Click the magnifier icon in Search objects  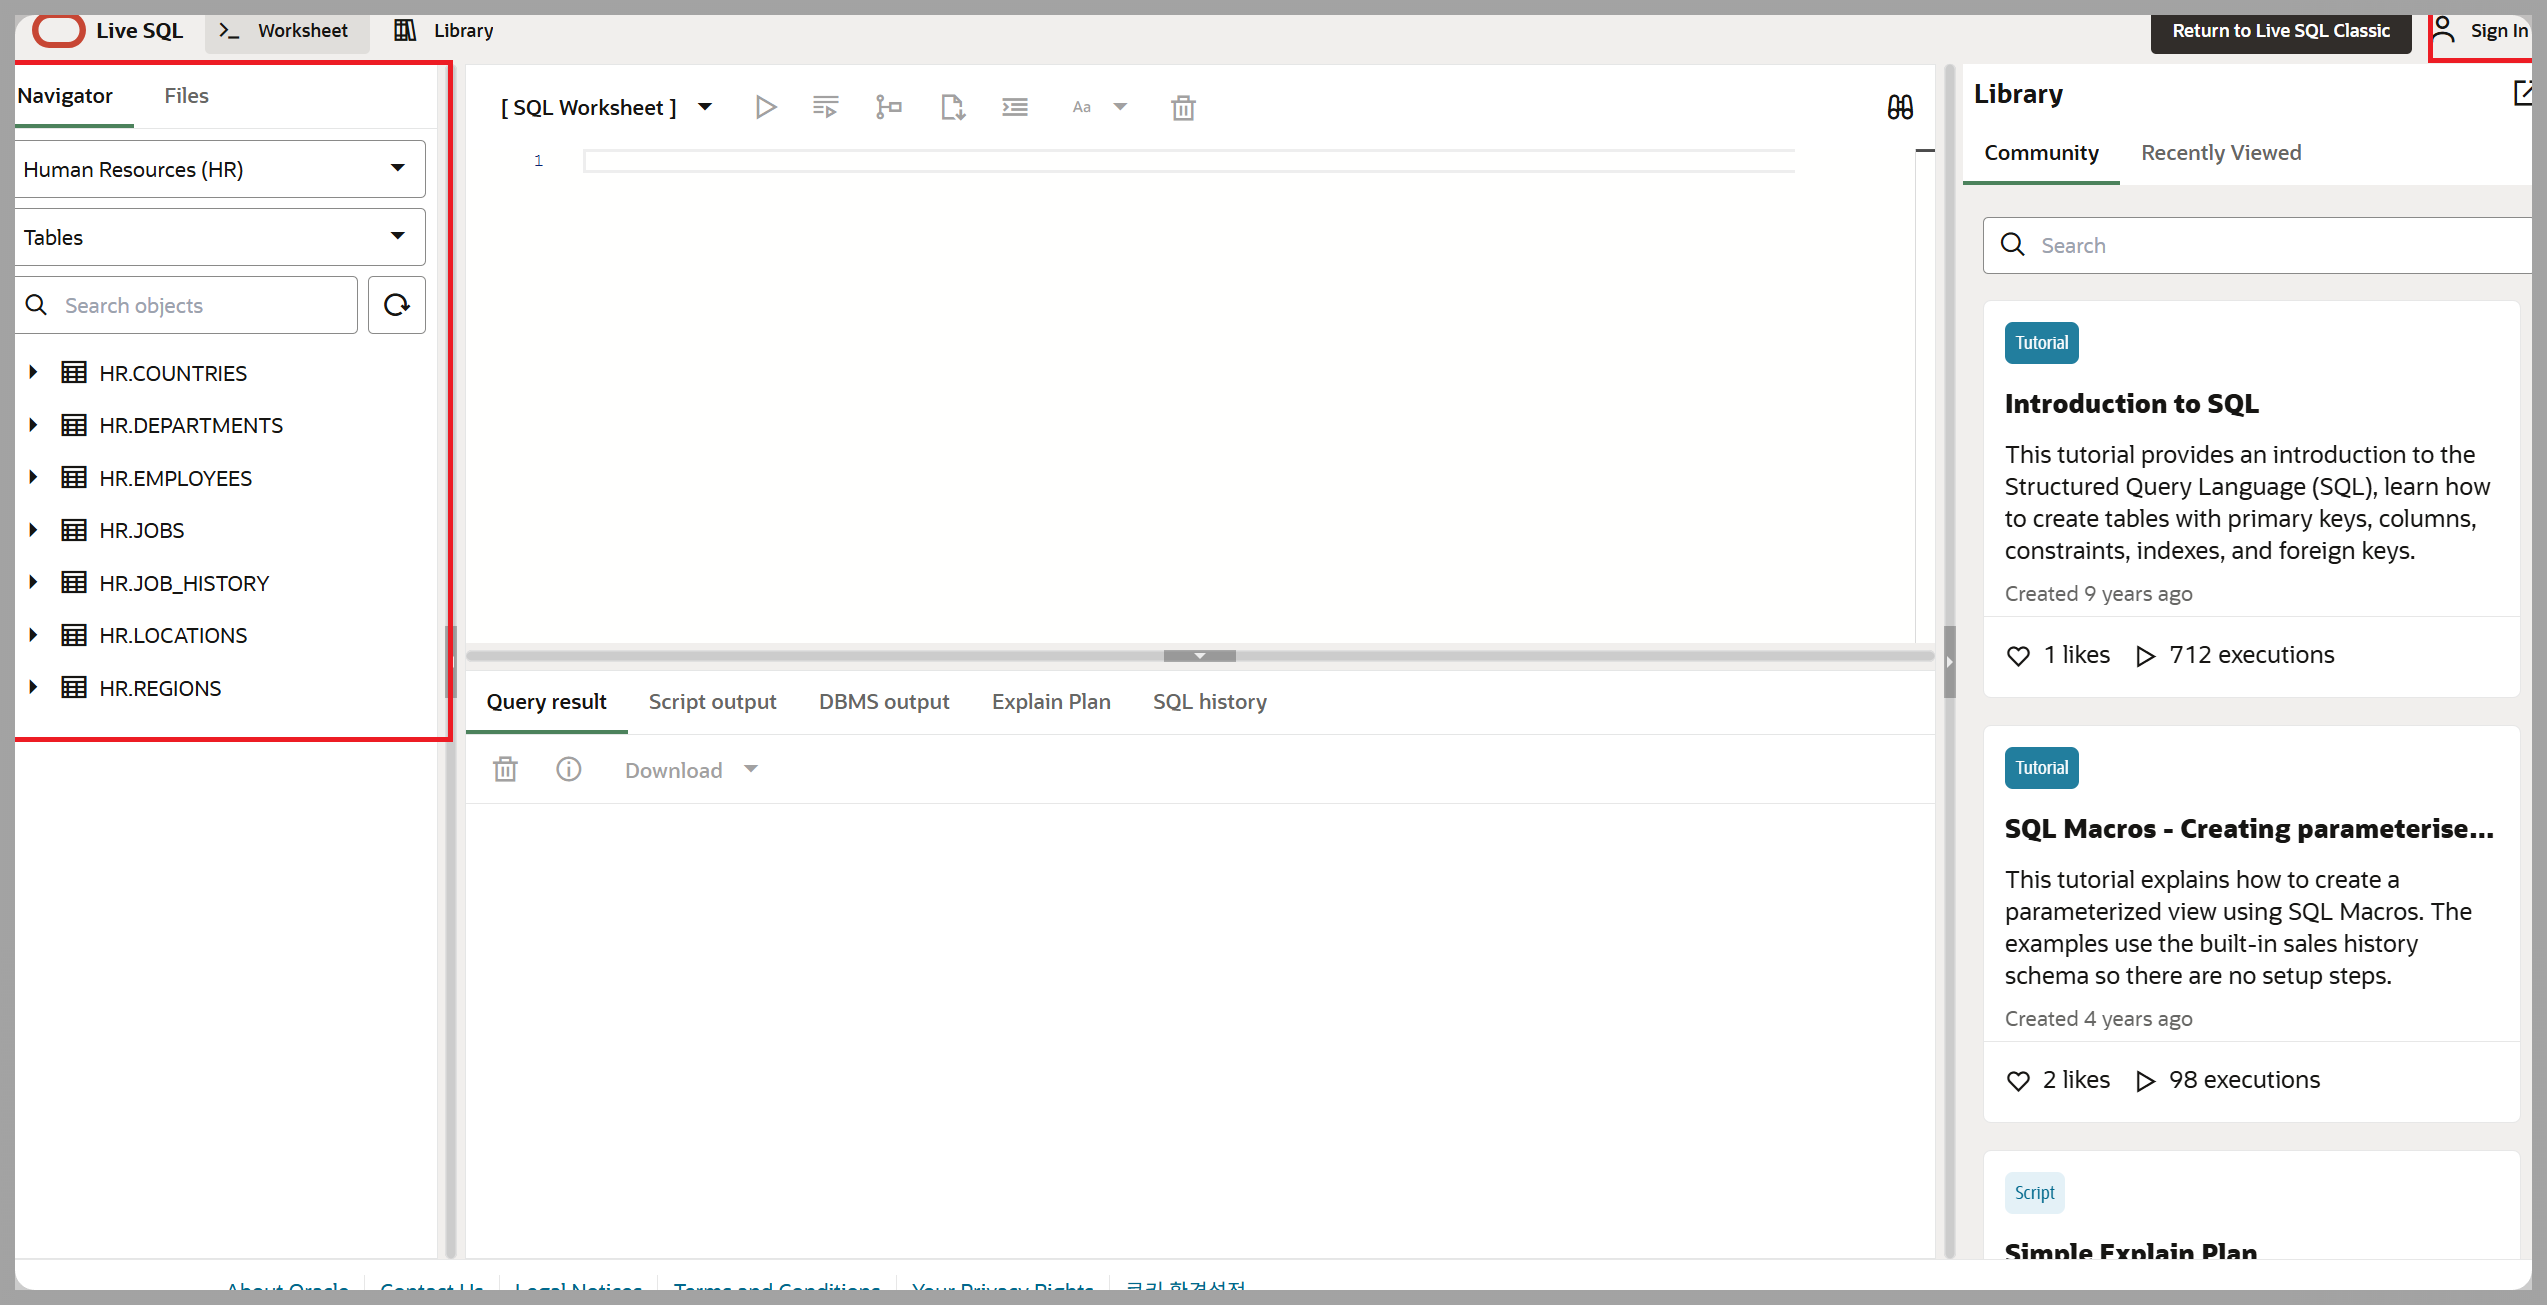click(36, 305)
